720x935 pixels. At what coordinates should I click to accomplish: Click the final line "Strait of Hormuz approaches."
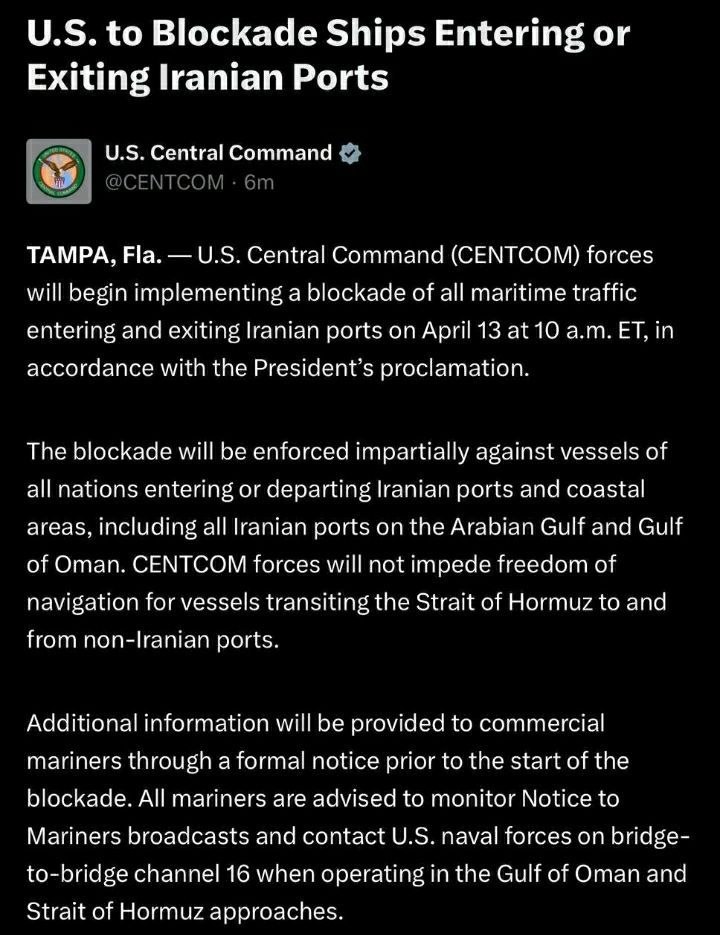click(184, 911)
